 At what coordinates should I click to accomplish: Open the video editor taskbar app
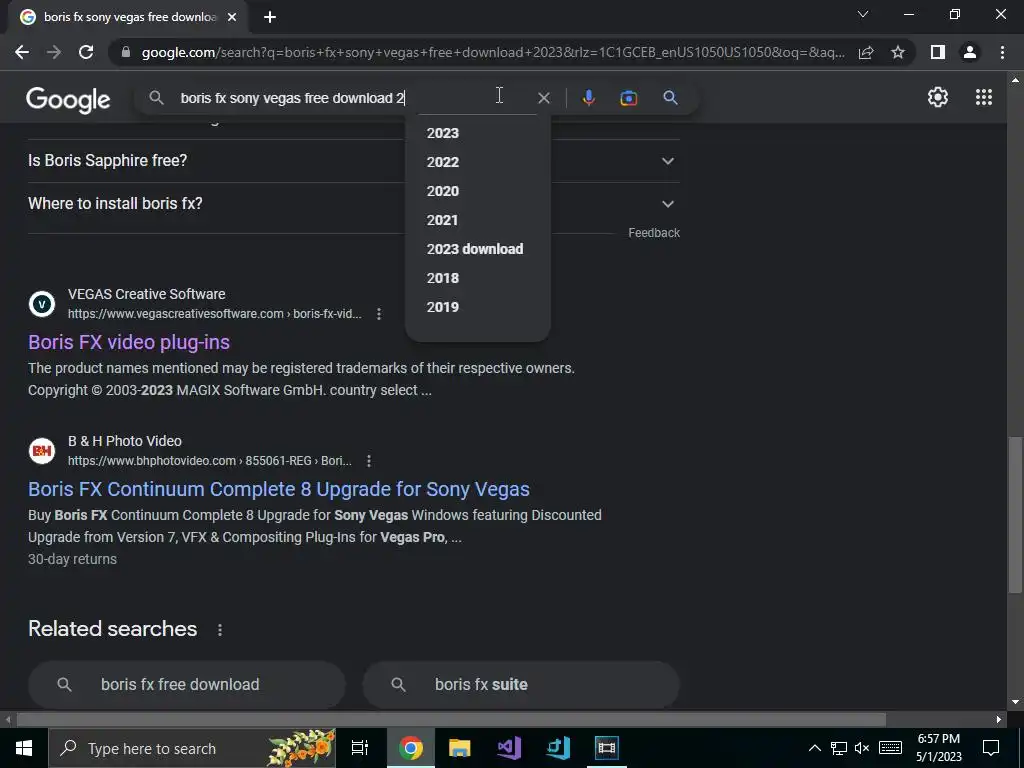coord(607,748)
